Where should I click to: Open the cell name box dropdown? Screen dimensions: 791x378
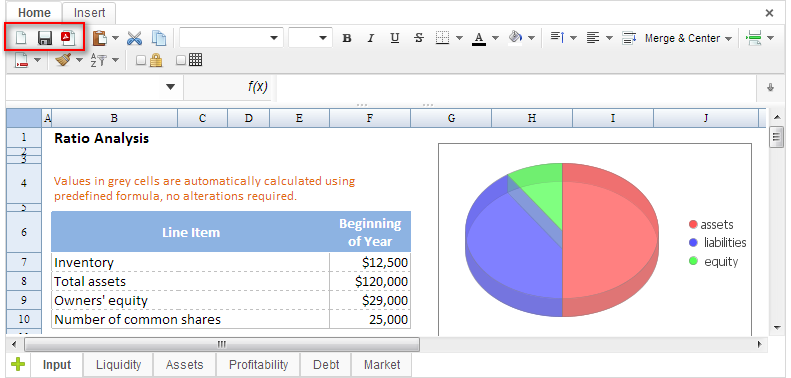[x=171, y=87]
